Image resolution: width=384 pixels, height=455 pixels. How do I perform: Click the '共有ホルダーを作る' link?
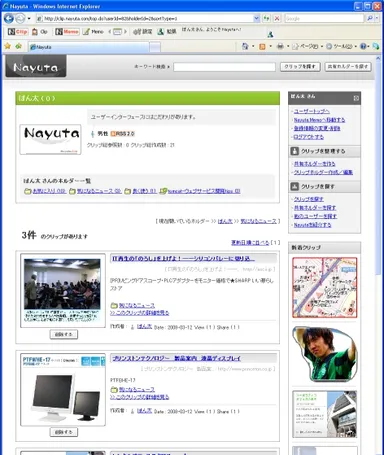314,164
